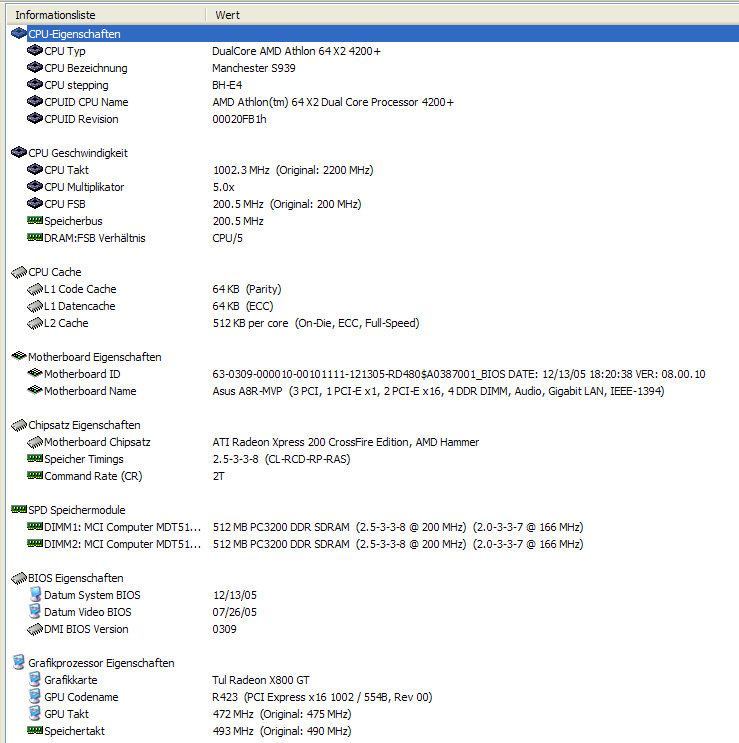The width and height of the screenshot is (739, 743).
Task: Click the icon beside L1 Datencache
Action: coord(35,306)
